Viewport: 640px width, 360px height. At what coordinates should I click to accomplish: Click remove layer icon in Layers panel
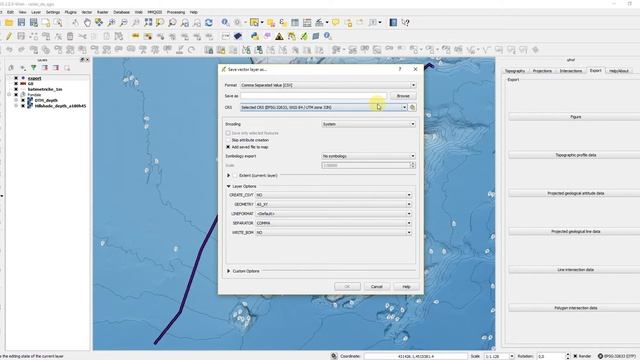[x=67, y=68]
